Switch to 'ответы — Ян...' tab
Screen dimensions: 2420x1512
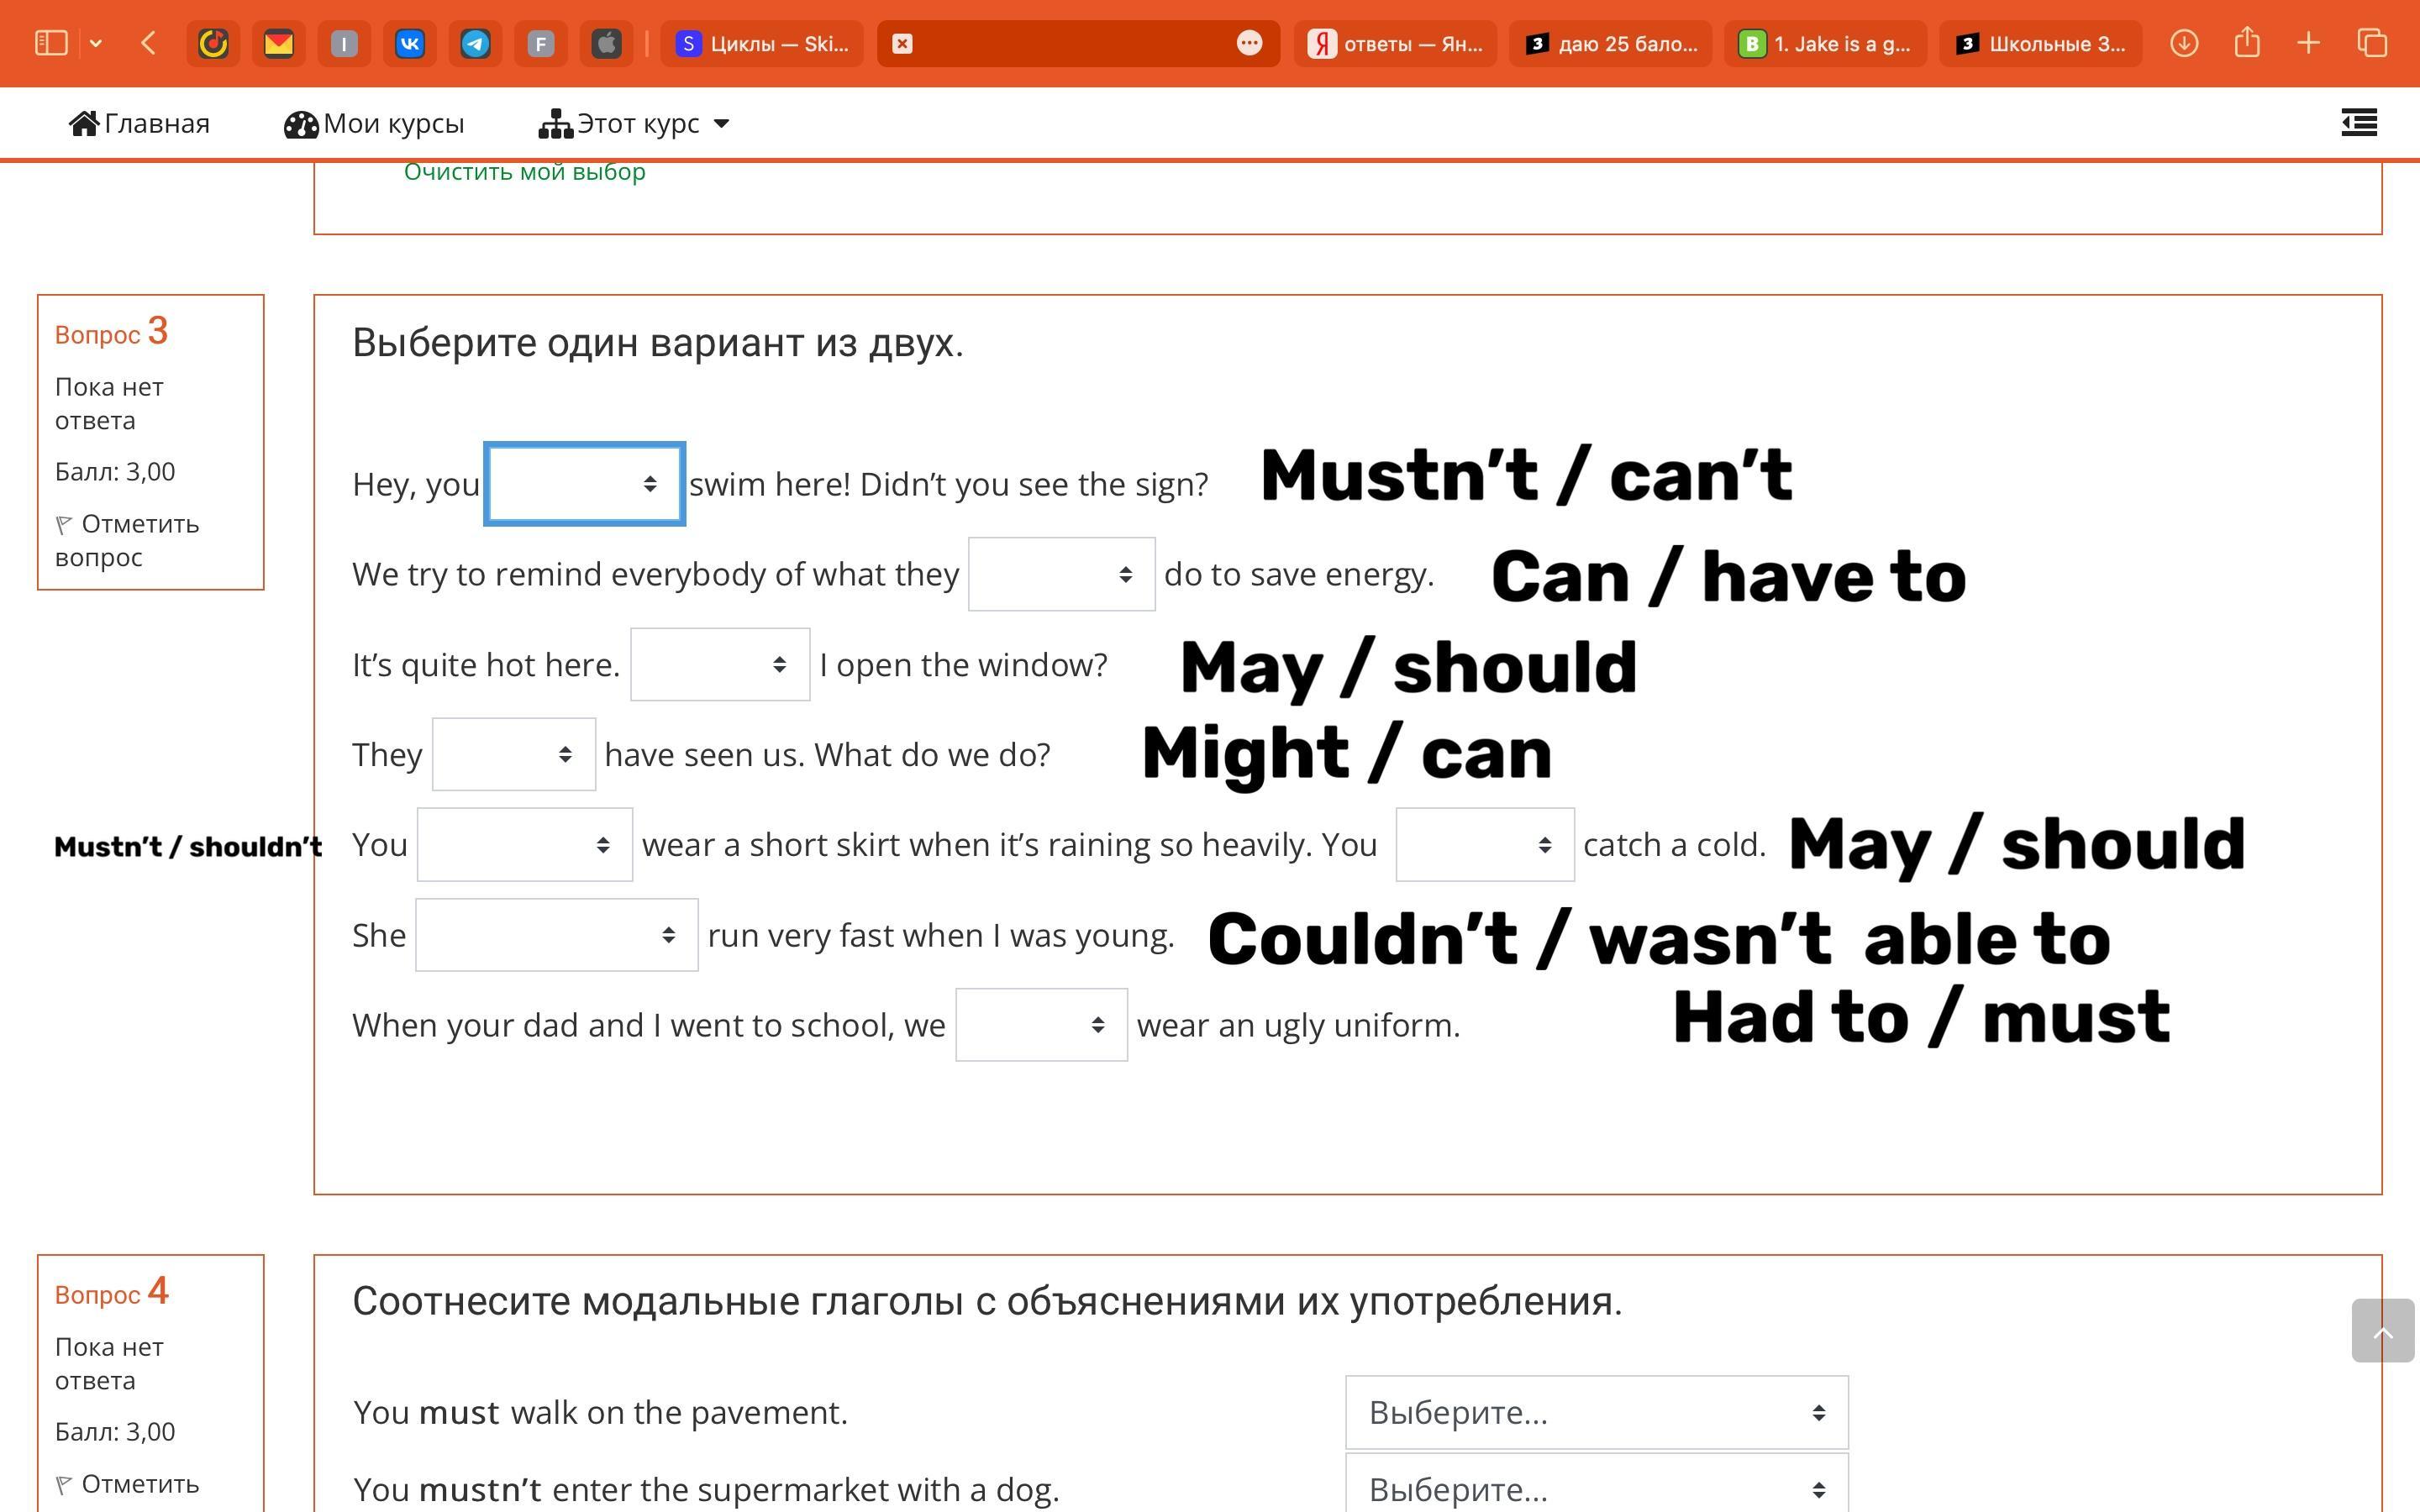[1395, 44]
